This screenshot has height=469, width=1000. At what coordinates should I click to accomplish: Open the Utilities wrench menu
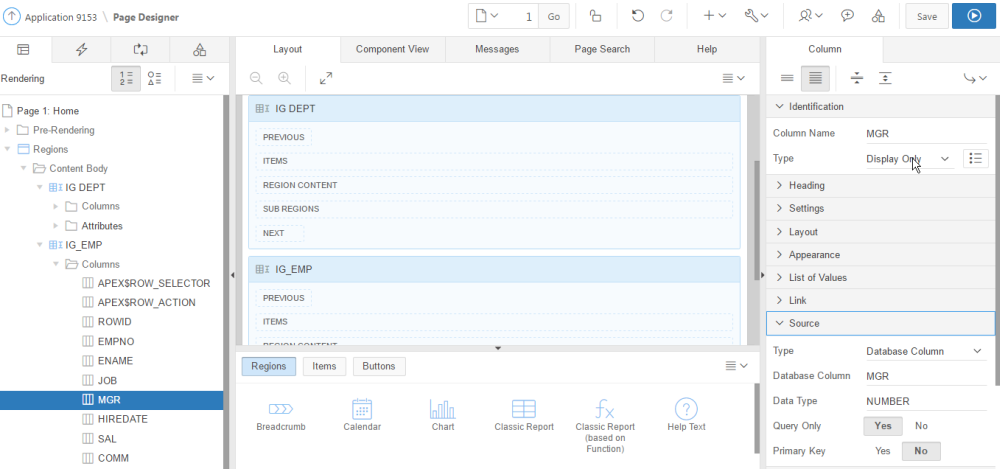[756, 17]
